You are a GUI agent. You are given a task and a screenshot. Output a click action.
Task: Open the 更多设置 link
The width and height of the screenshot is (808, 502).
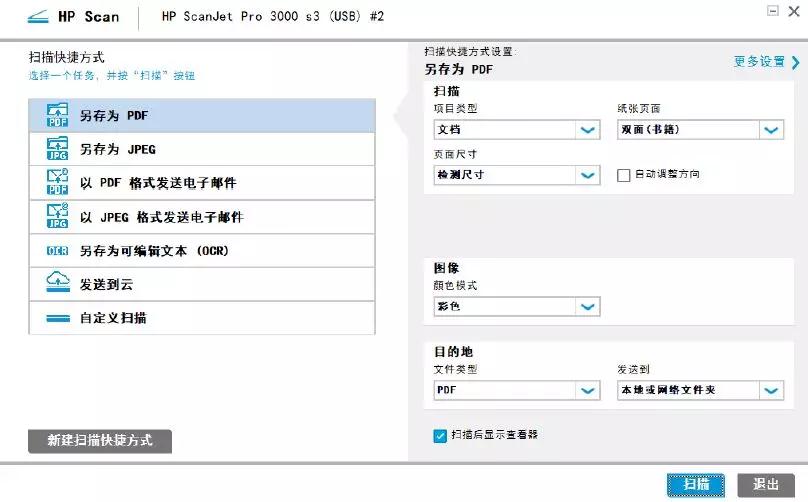pyautogui.click(x=759, y=62)
